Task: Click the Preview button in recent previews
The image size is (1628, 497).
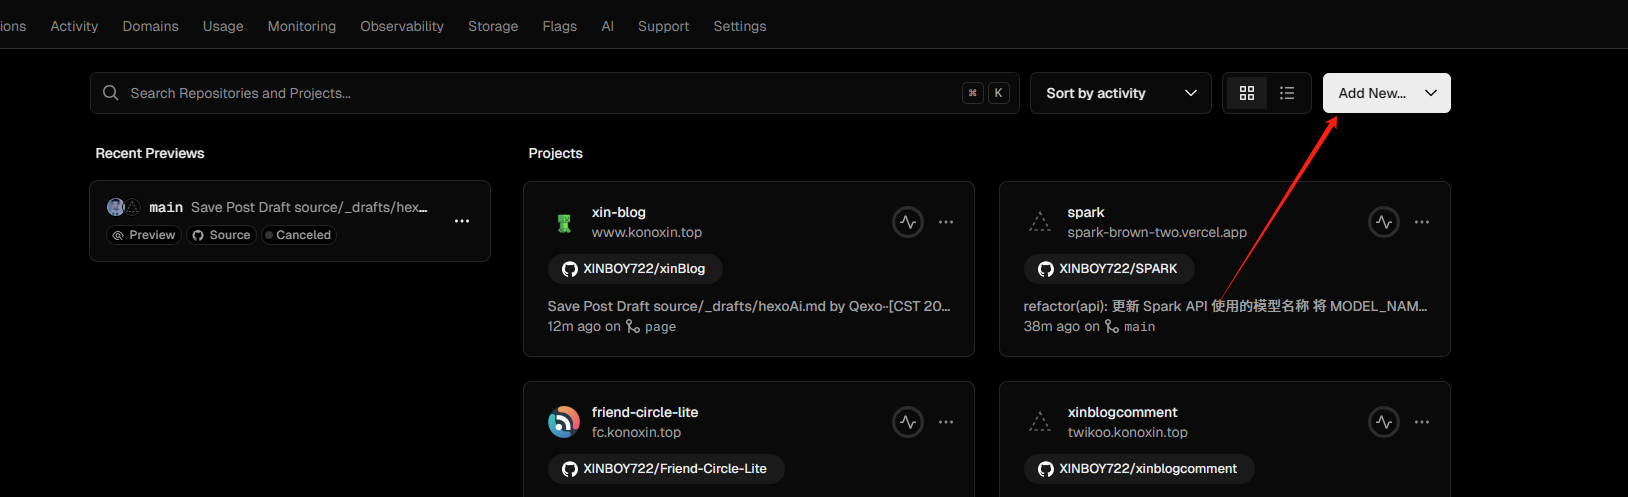Action: click(x=144, y=235)
